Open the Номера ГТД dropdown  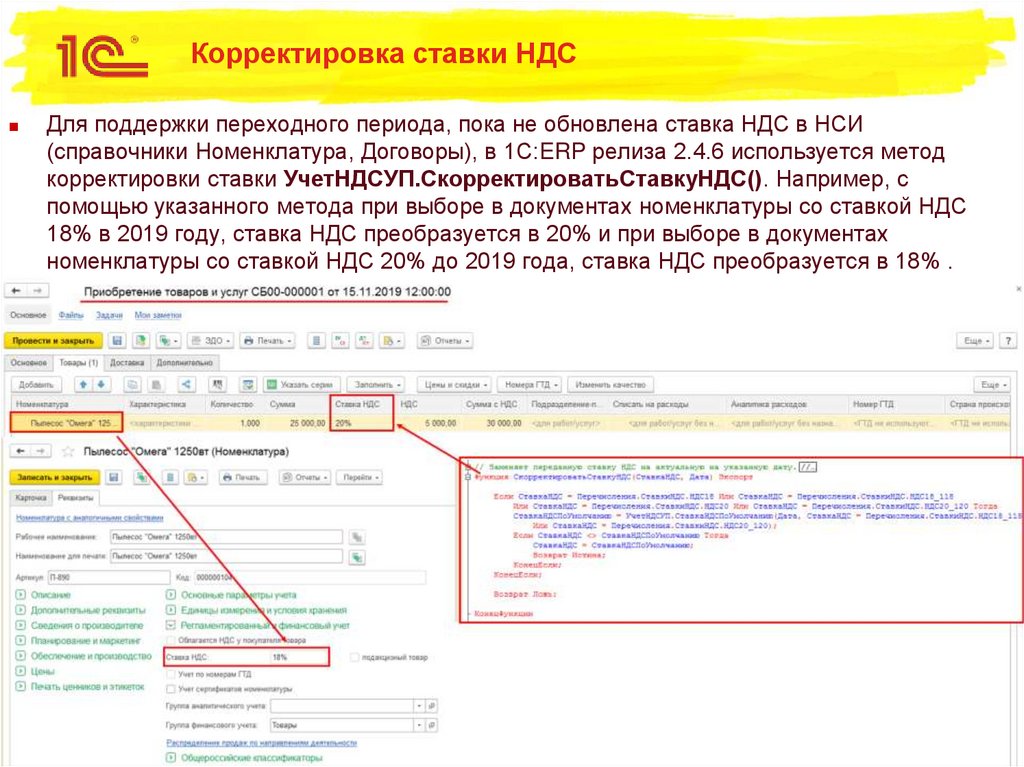[531, 385]
